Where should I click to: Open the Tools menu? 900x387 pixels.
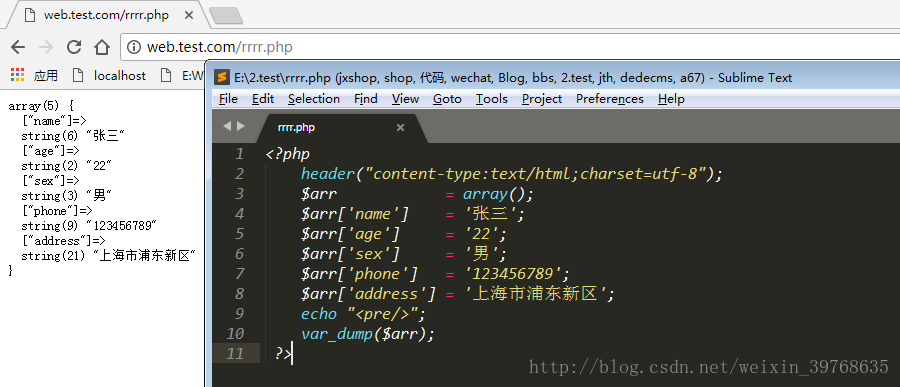coord(492,99)
